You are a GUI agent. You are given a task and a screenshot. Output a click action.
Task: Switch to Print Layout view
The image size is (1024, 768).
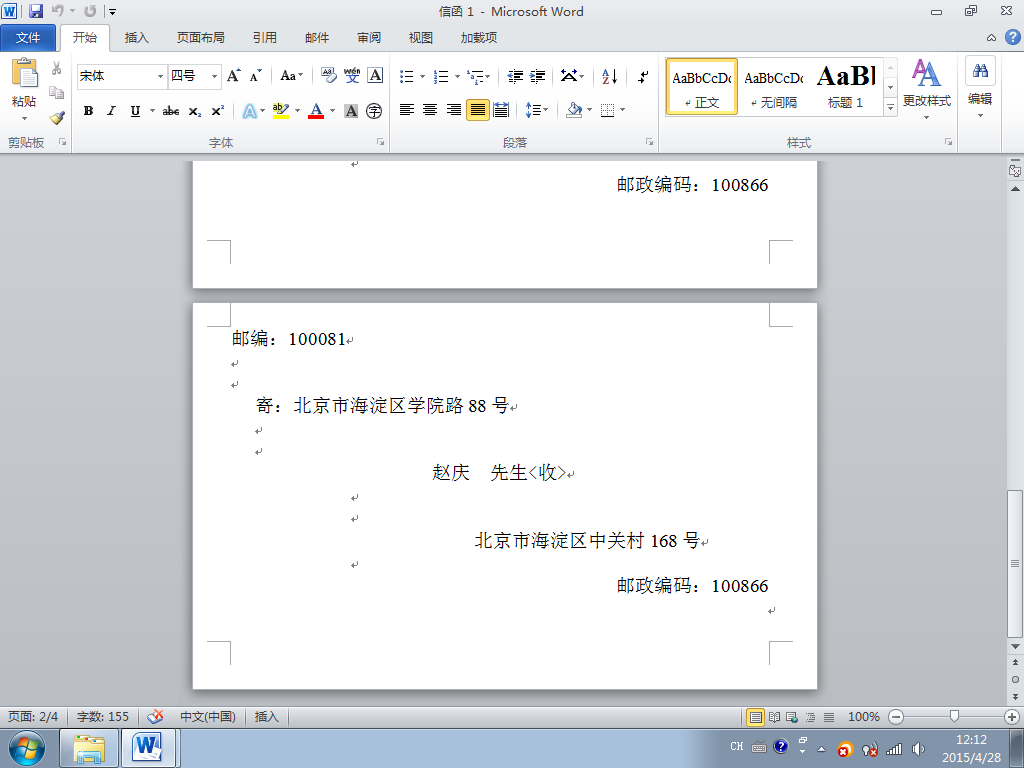tap(755, 716)
